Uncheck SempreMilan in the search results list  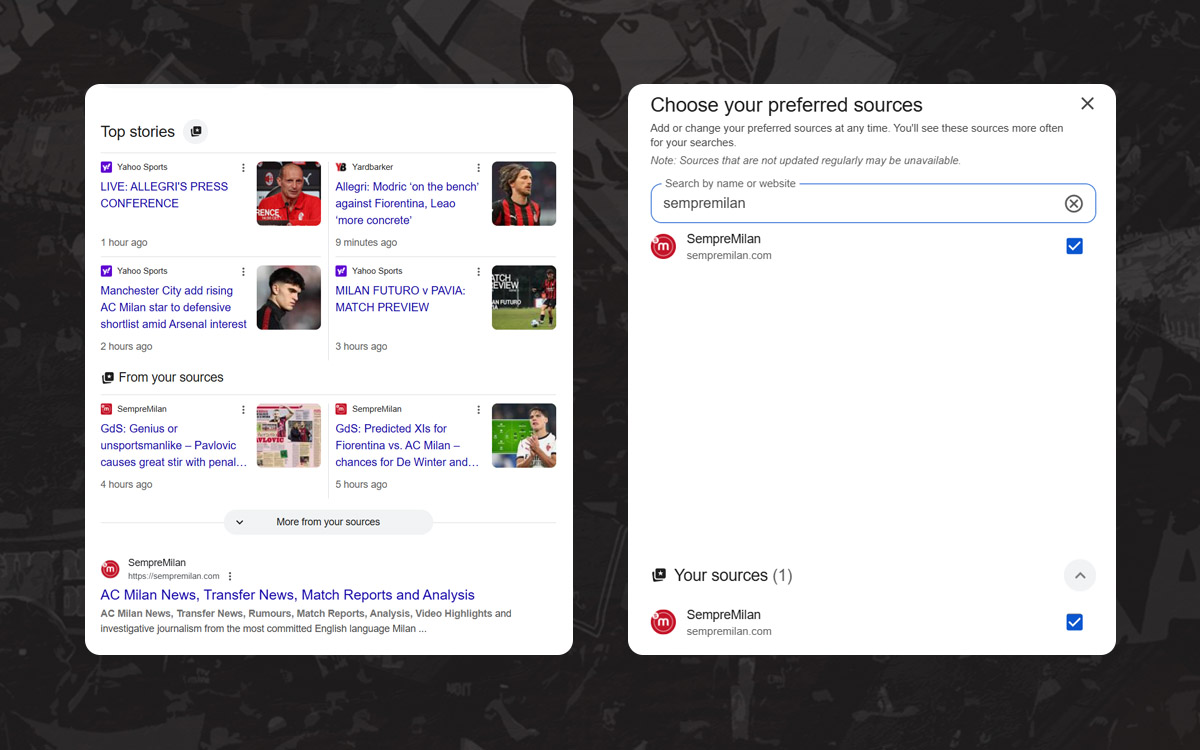1074,246
